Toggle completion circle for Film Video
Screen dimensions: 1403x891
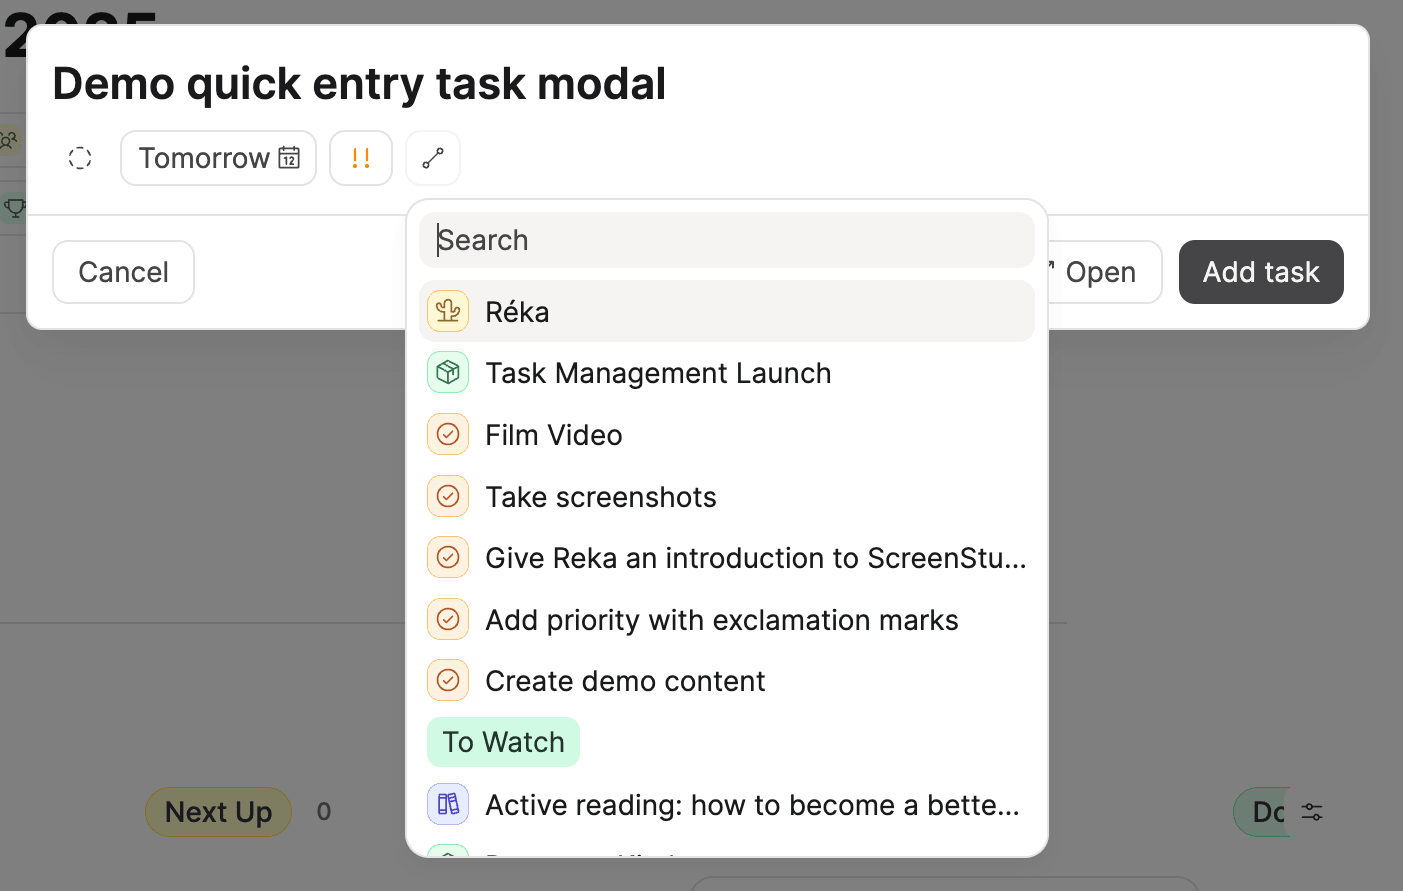(x=447, y=434)
